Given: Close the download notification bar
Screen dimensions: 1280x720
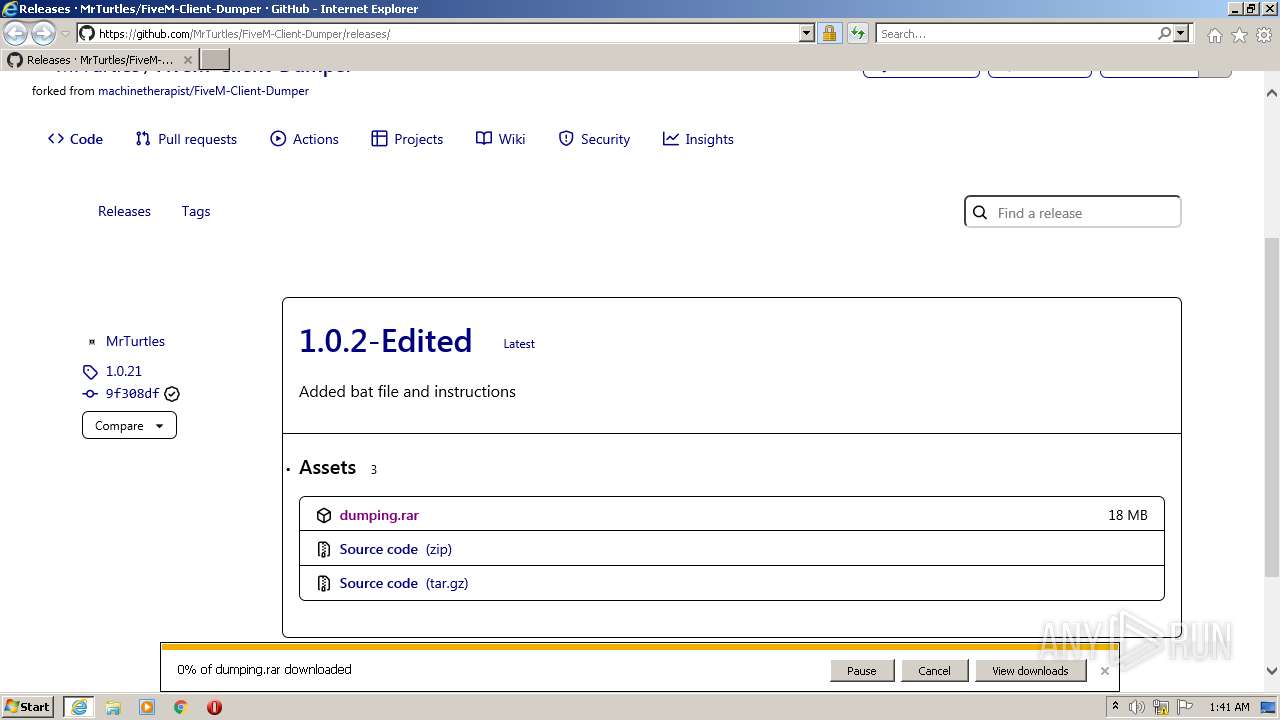Looking at the screenshot, I should tap(1105, 671).
